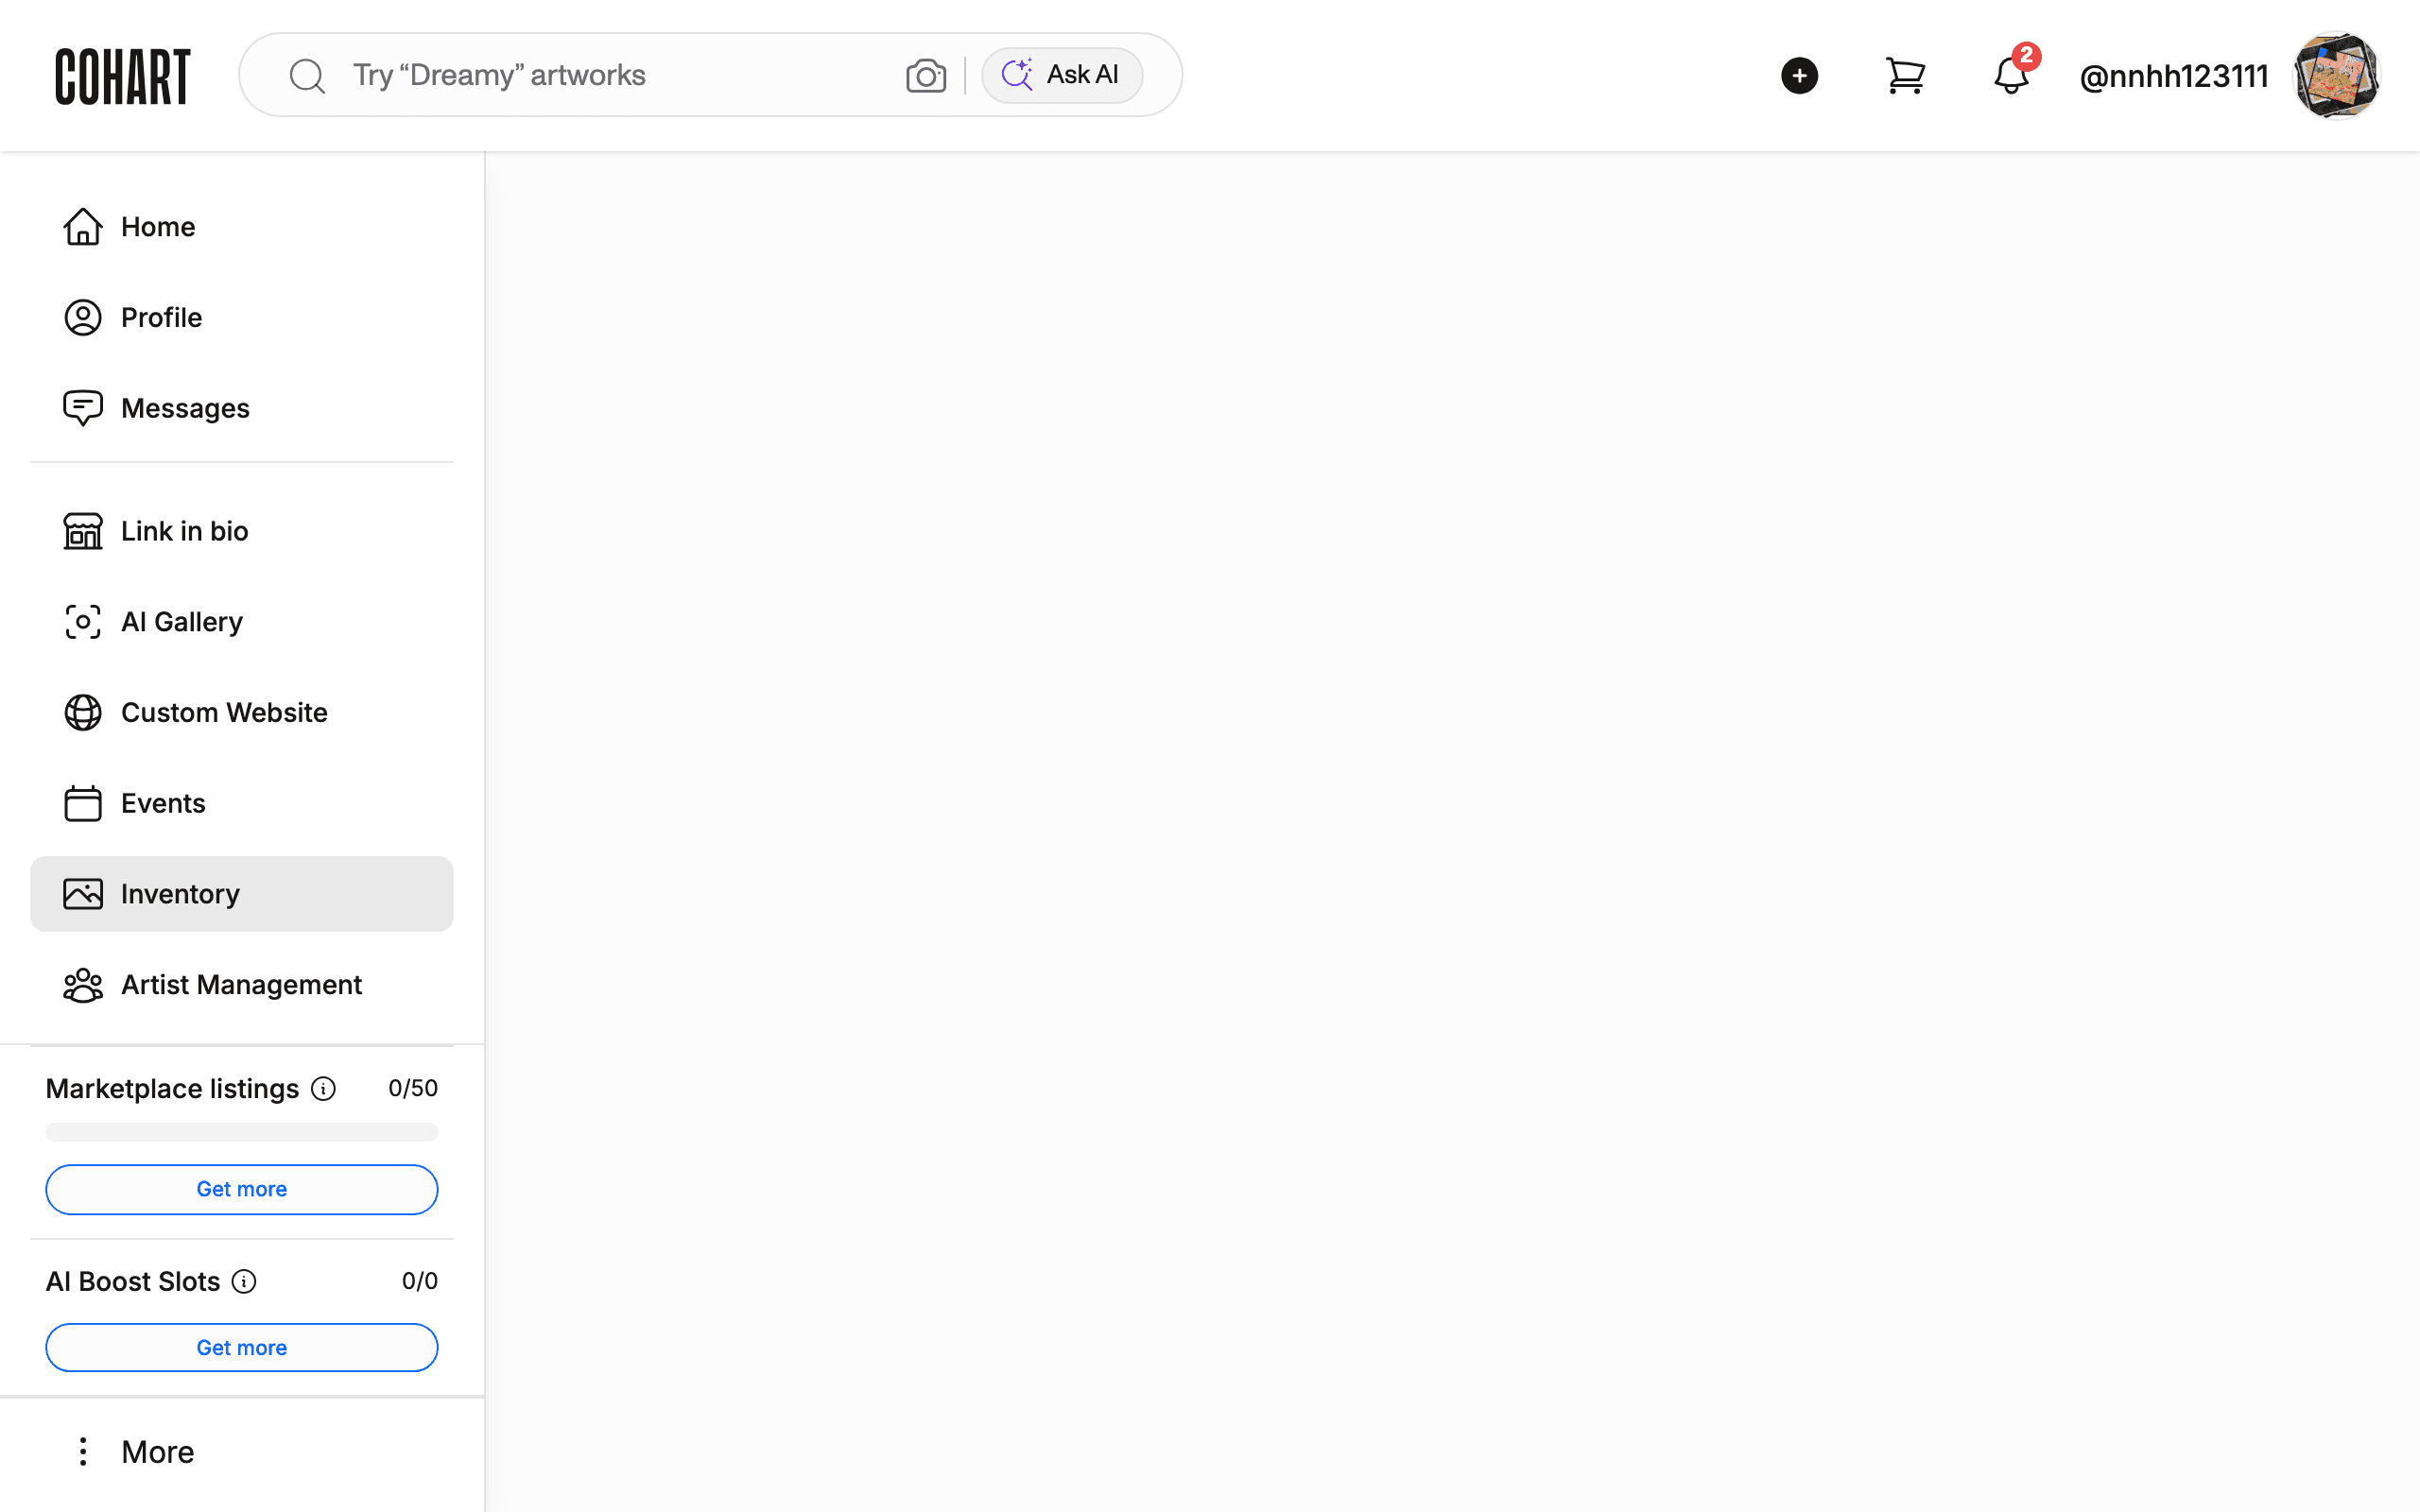Viewport: 2420px width, 1512px height.
Task: Click the red notification badge 2
Action: (x=2026, y=56)
